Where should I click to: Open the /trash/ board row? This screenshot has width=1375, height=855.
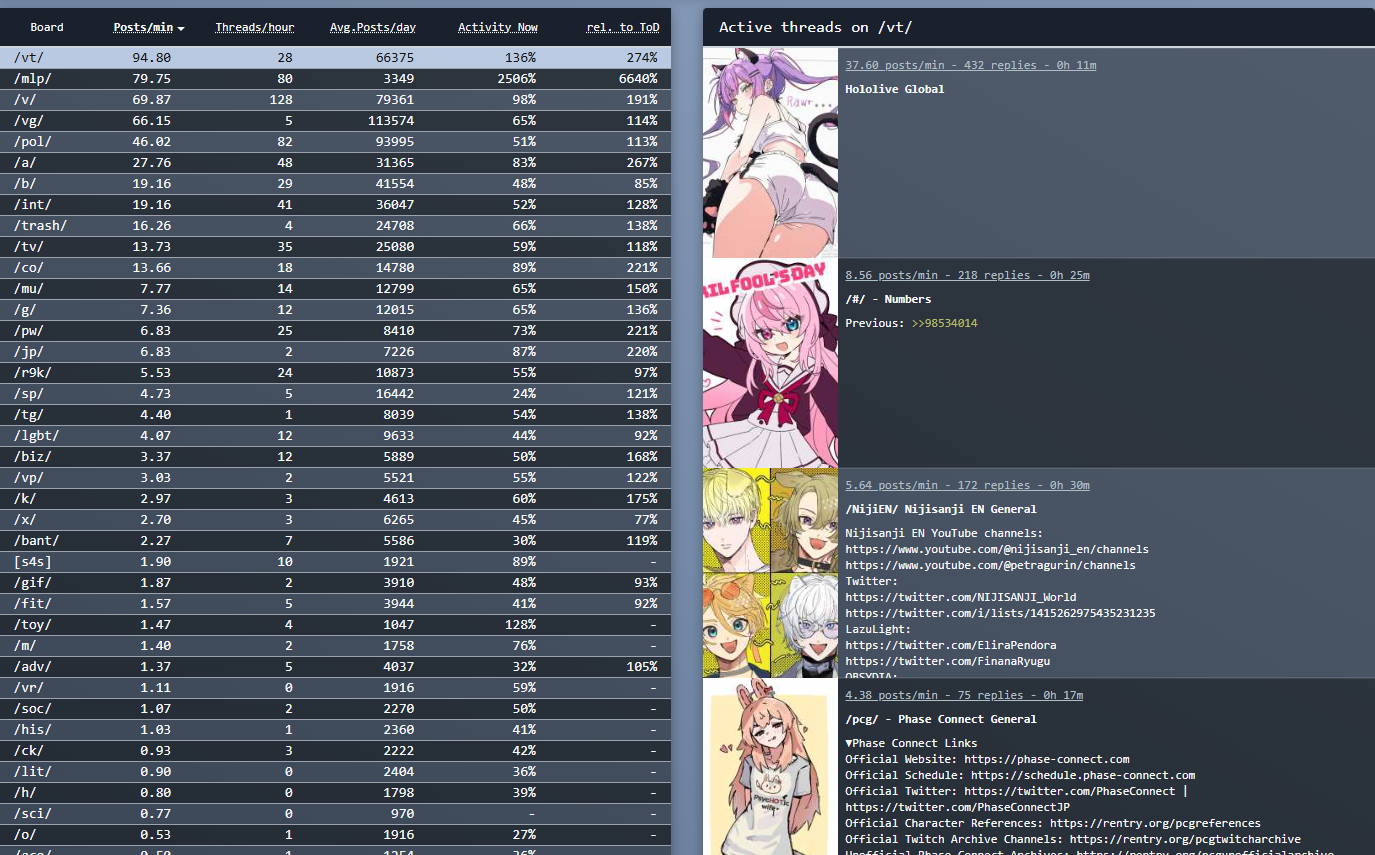(x=336, y=225)
